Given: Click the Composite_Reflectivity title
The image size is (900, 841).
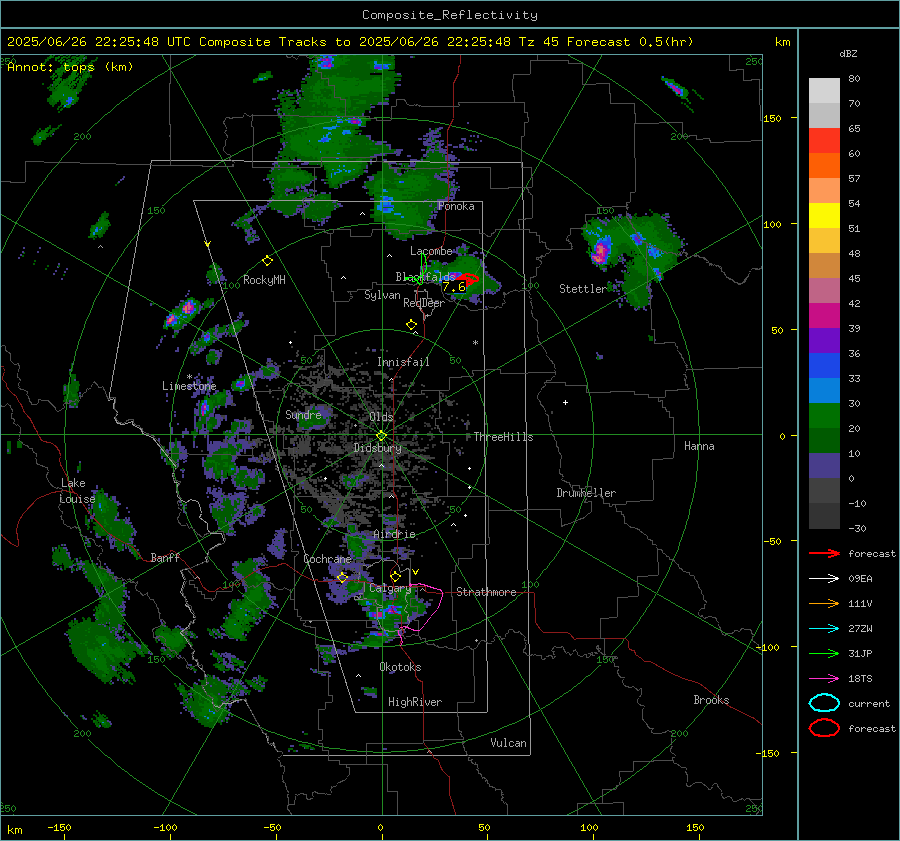Looking at the screenshot, I should pos(450,15).
